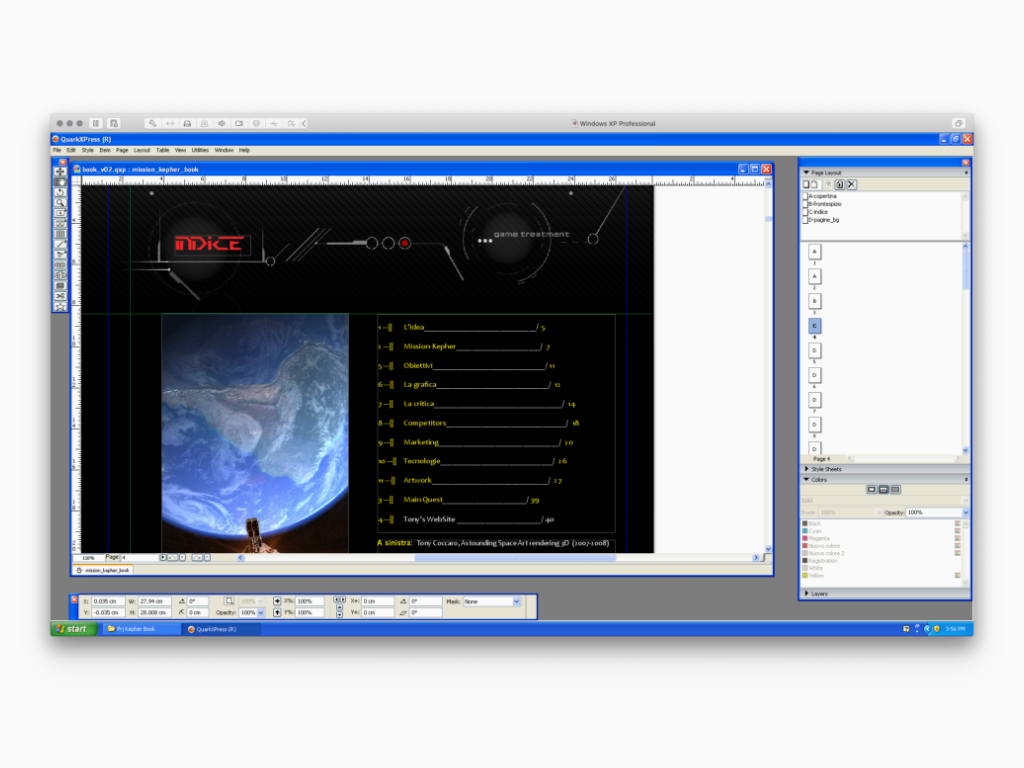Click the virtual machine pause icon
Viewport: 1024px width, 768px height.
(96, 123)
